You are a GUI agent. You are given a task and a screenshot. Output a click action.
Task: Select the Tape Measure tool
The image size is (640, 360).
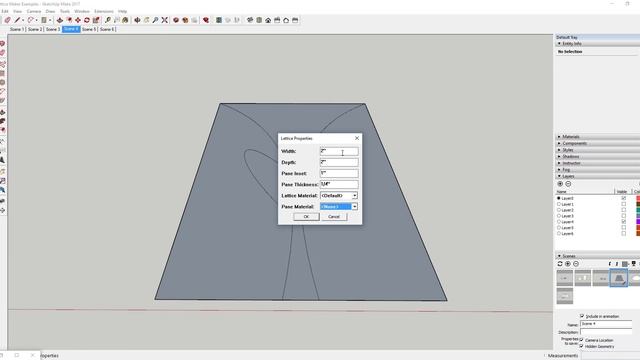tap(108, 20)
